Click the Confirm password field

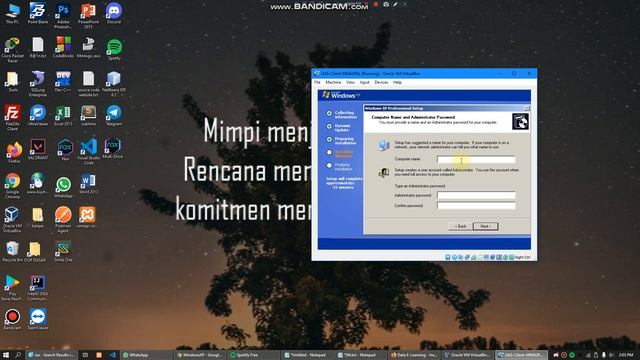[476, 205]
